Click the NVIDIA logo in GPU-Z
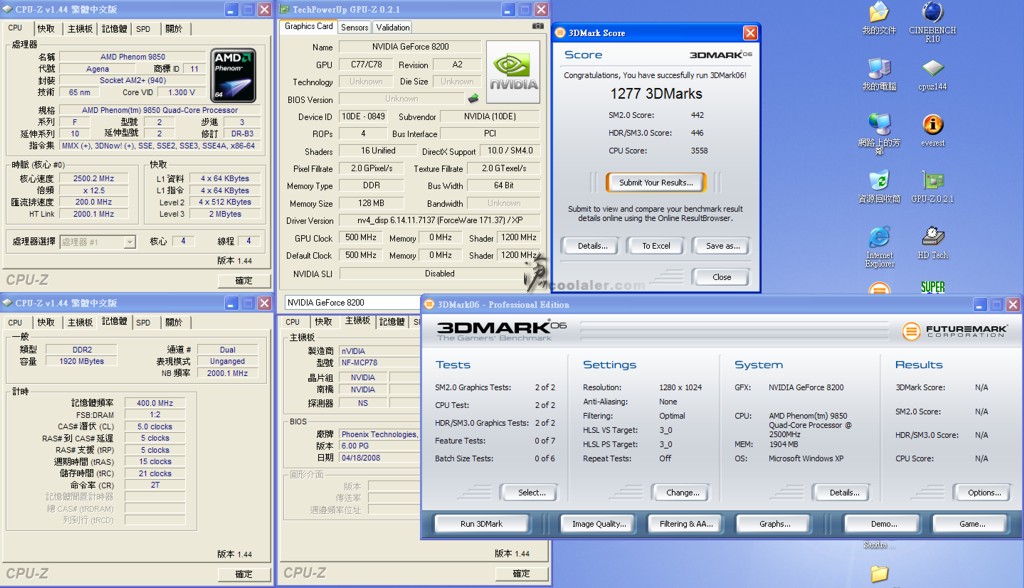Viewport: 1024px width, 588px height. point(513,72)
